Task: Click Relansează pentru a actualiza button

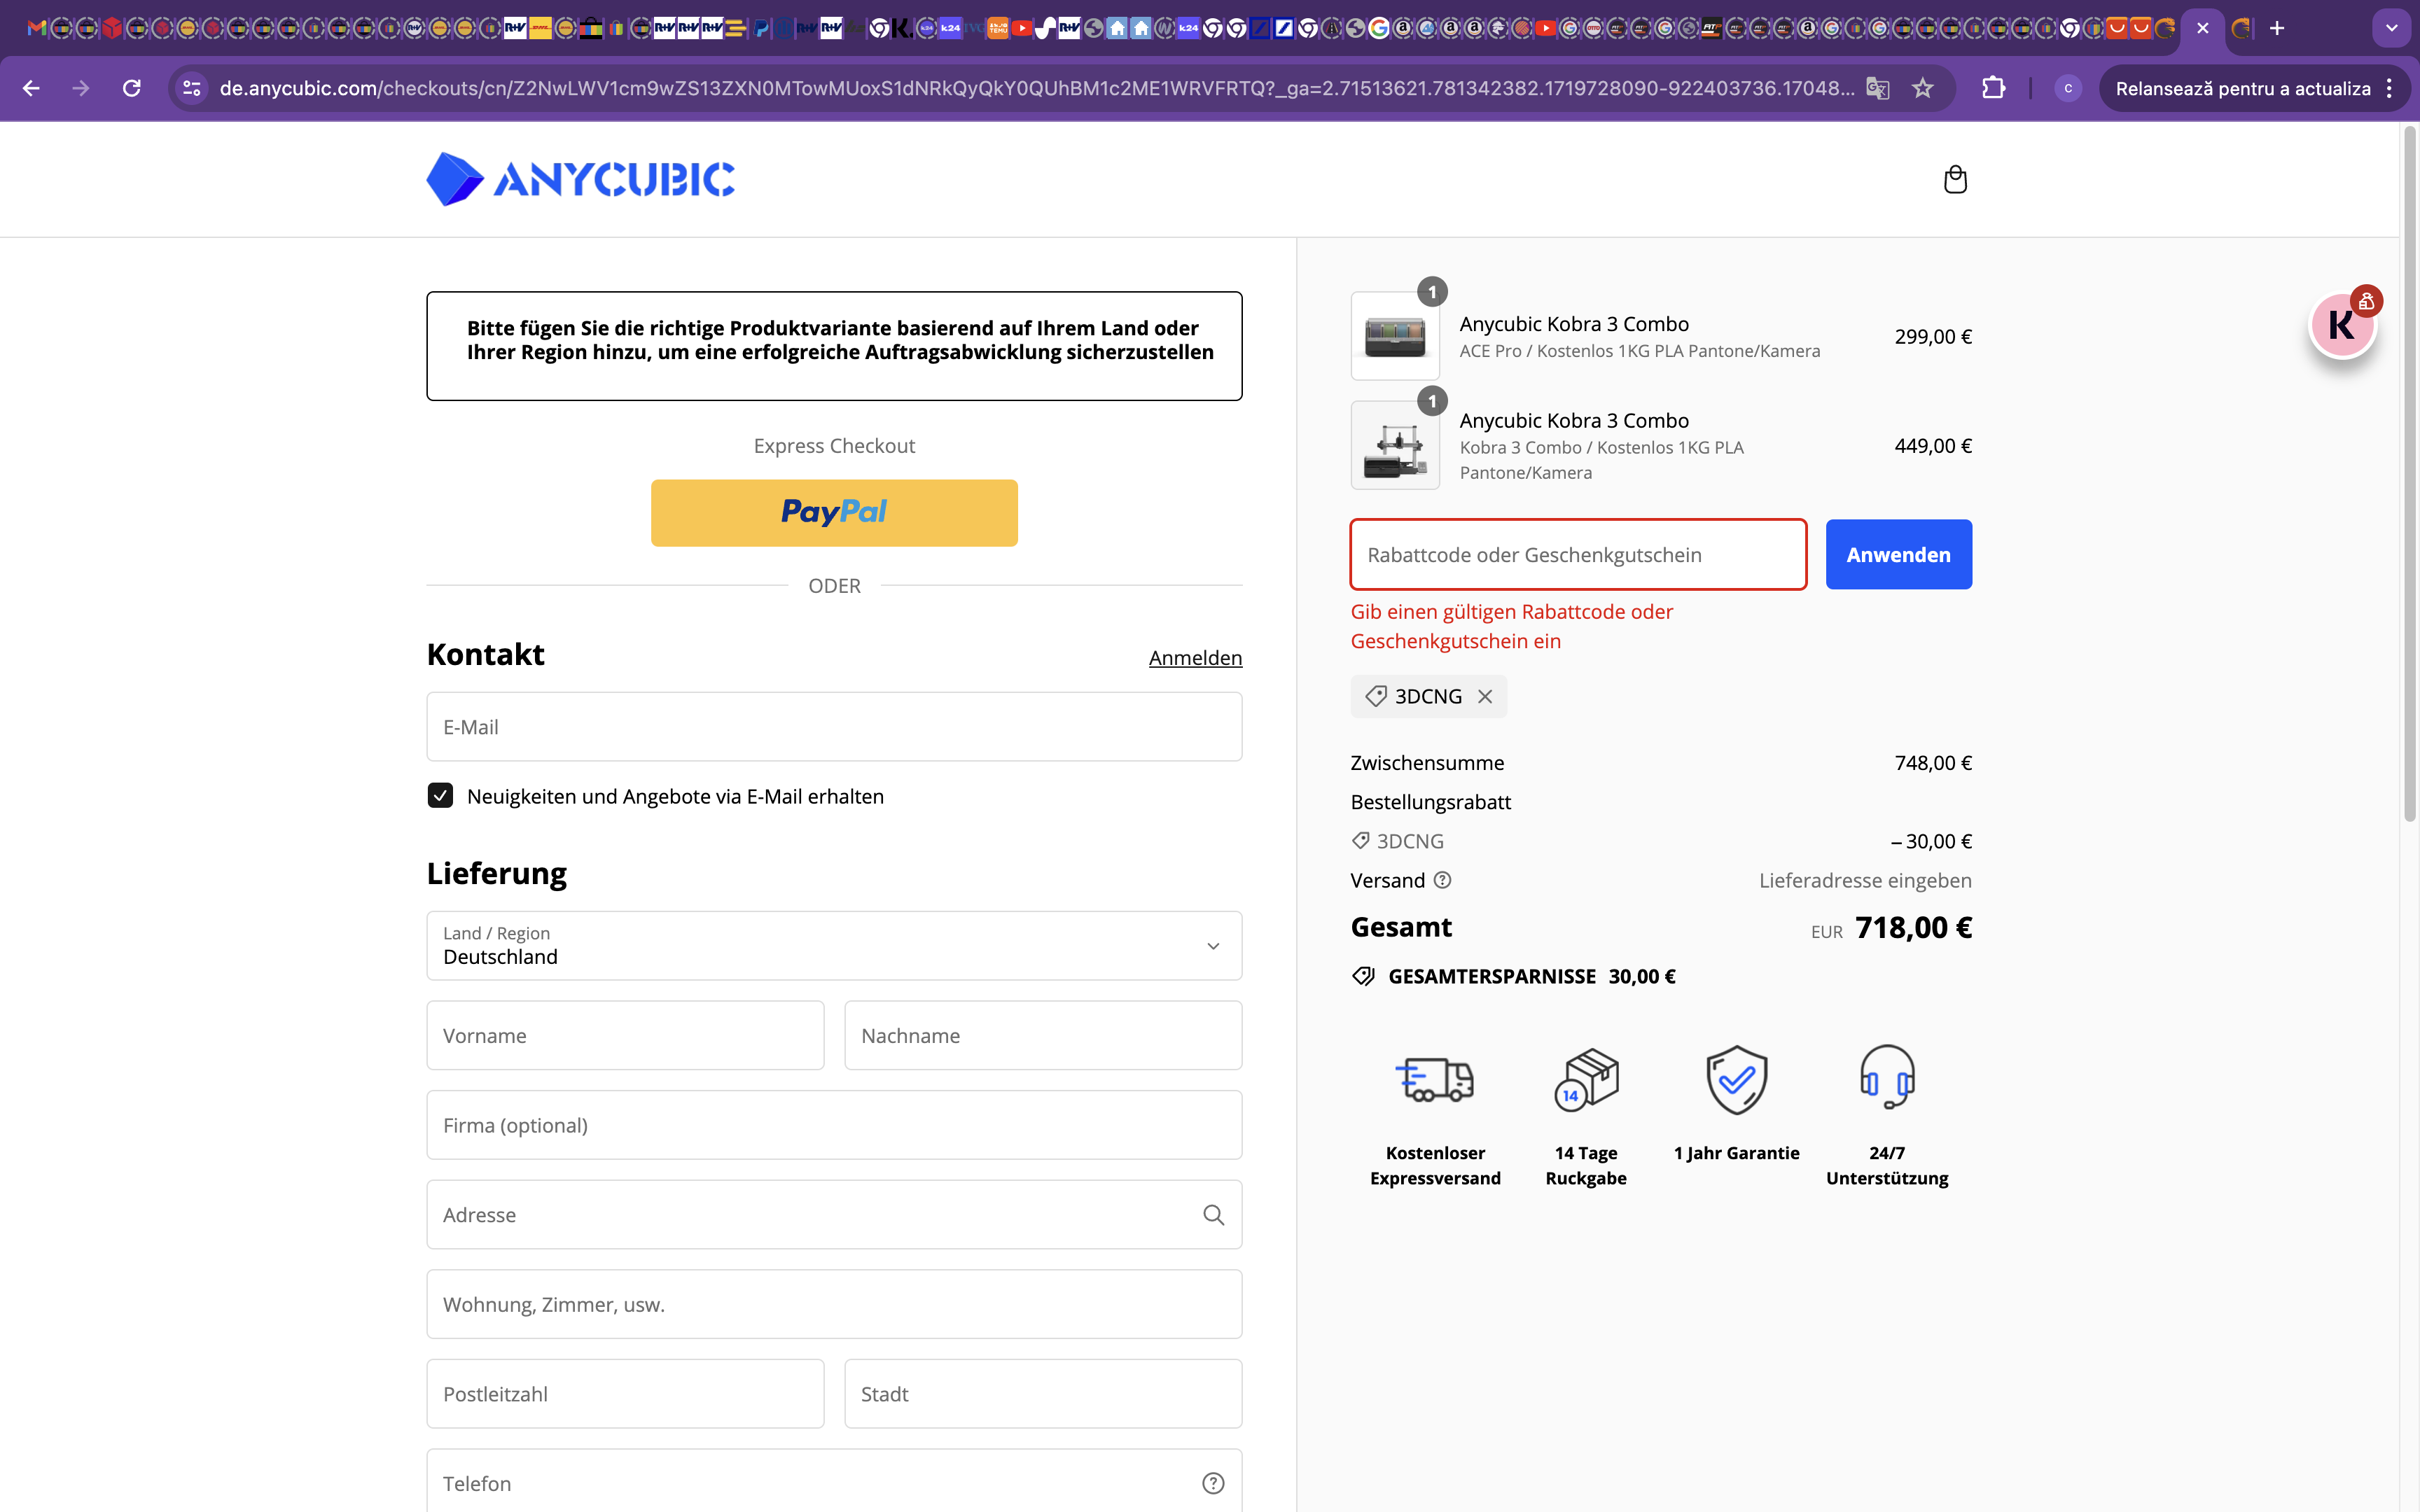Action: click(2242, 88)
